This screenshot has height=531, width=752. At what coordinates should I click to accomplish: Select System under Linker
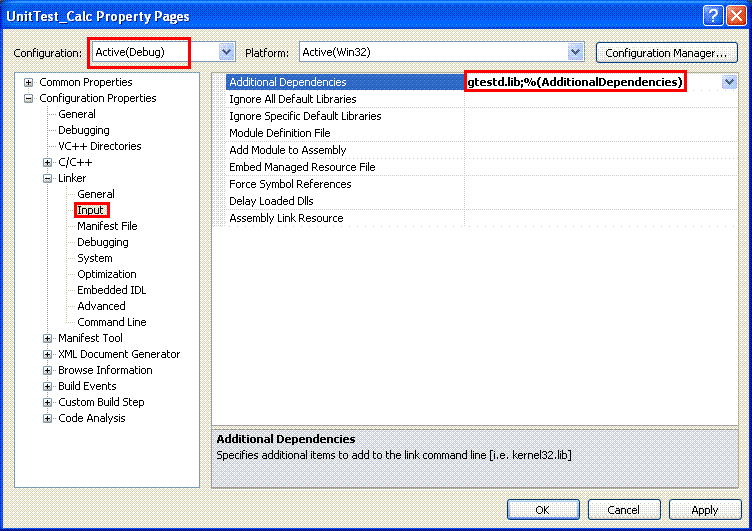coord(95,258)
